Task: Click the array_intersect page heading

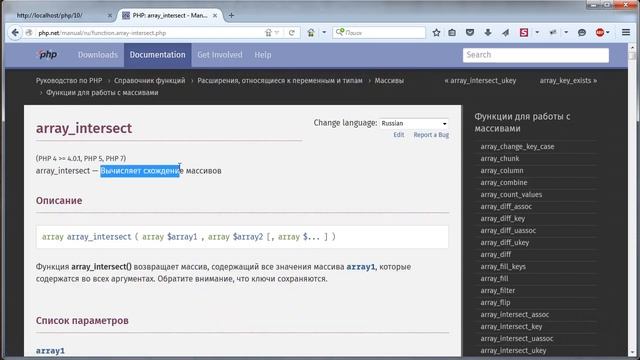Action: 84,128
